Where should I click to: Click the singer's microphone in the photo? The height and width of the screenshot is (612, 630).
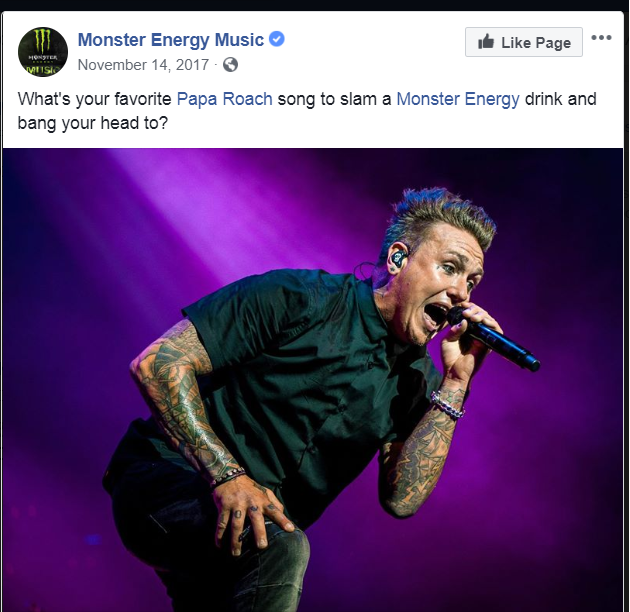tap(494, 338)
